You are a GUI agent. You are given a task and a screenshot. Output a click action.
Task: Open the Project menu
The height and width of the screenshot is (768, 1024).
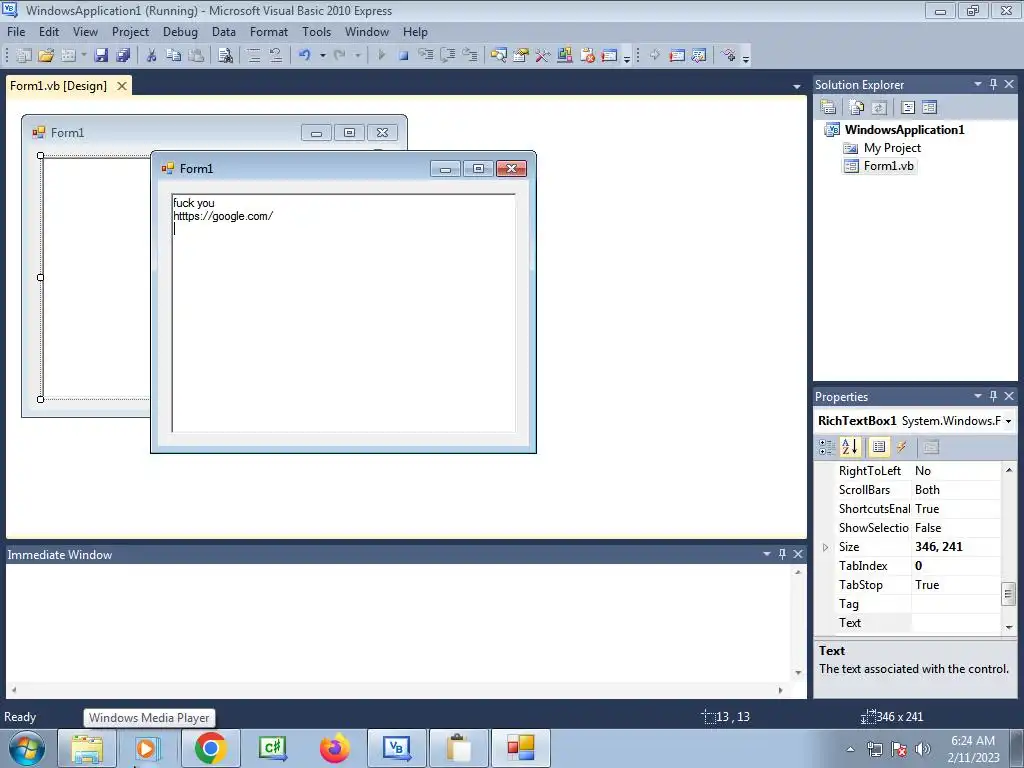click(130, 31)
